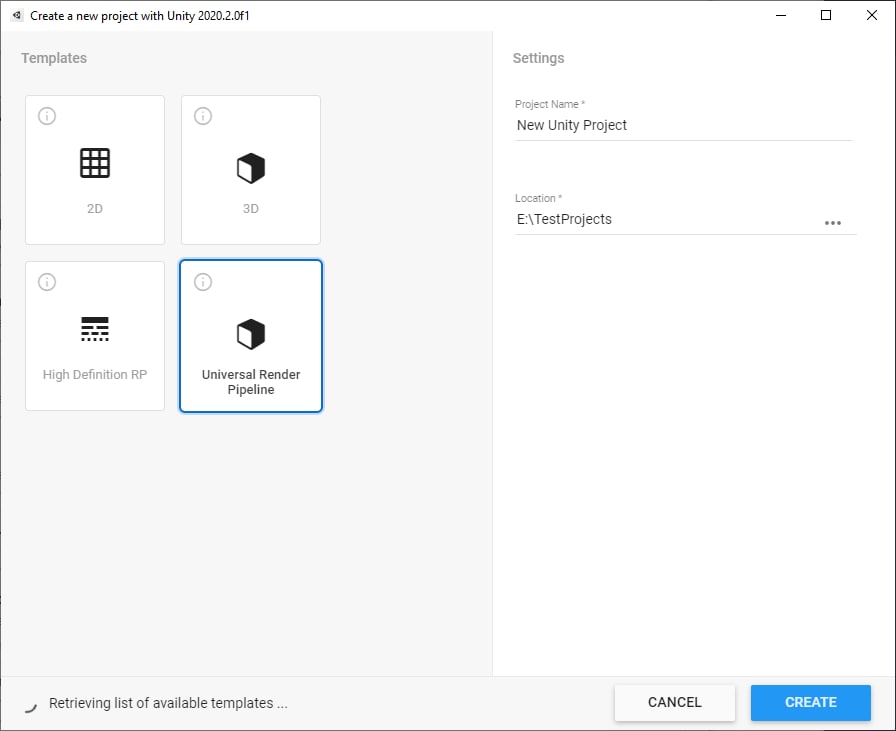Click the Templates heading
Screen dimensions: 896x731
coord(54,58)
